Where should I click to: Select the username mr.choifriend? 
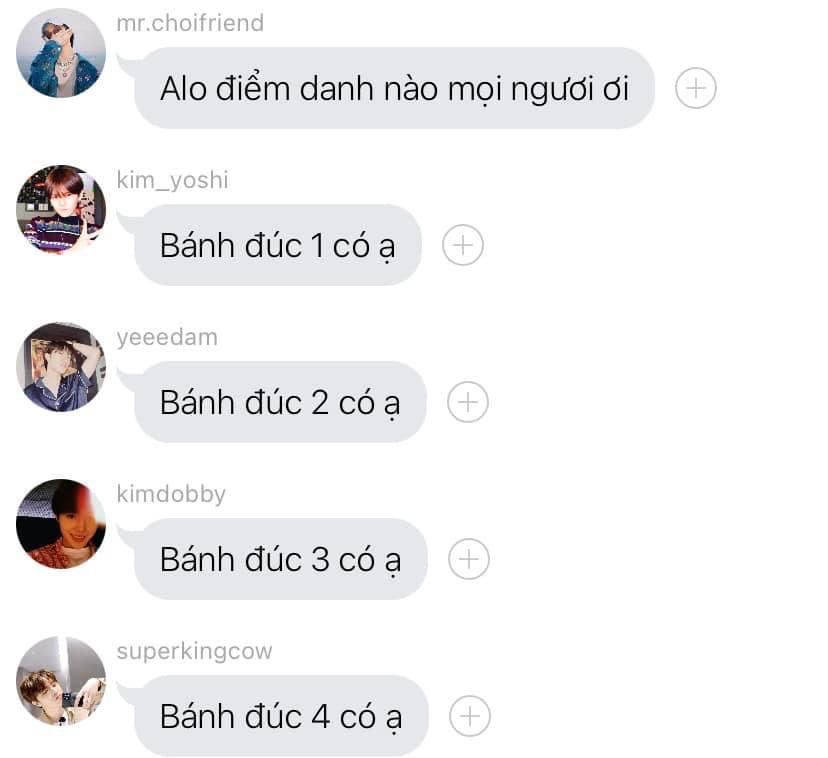point(190,23)
